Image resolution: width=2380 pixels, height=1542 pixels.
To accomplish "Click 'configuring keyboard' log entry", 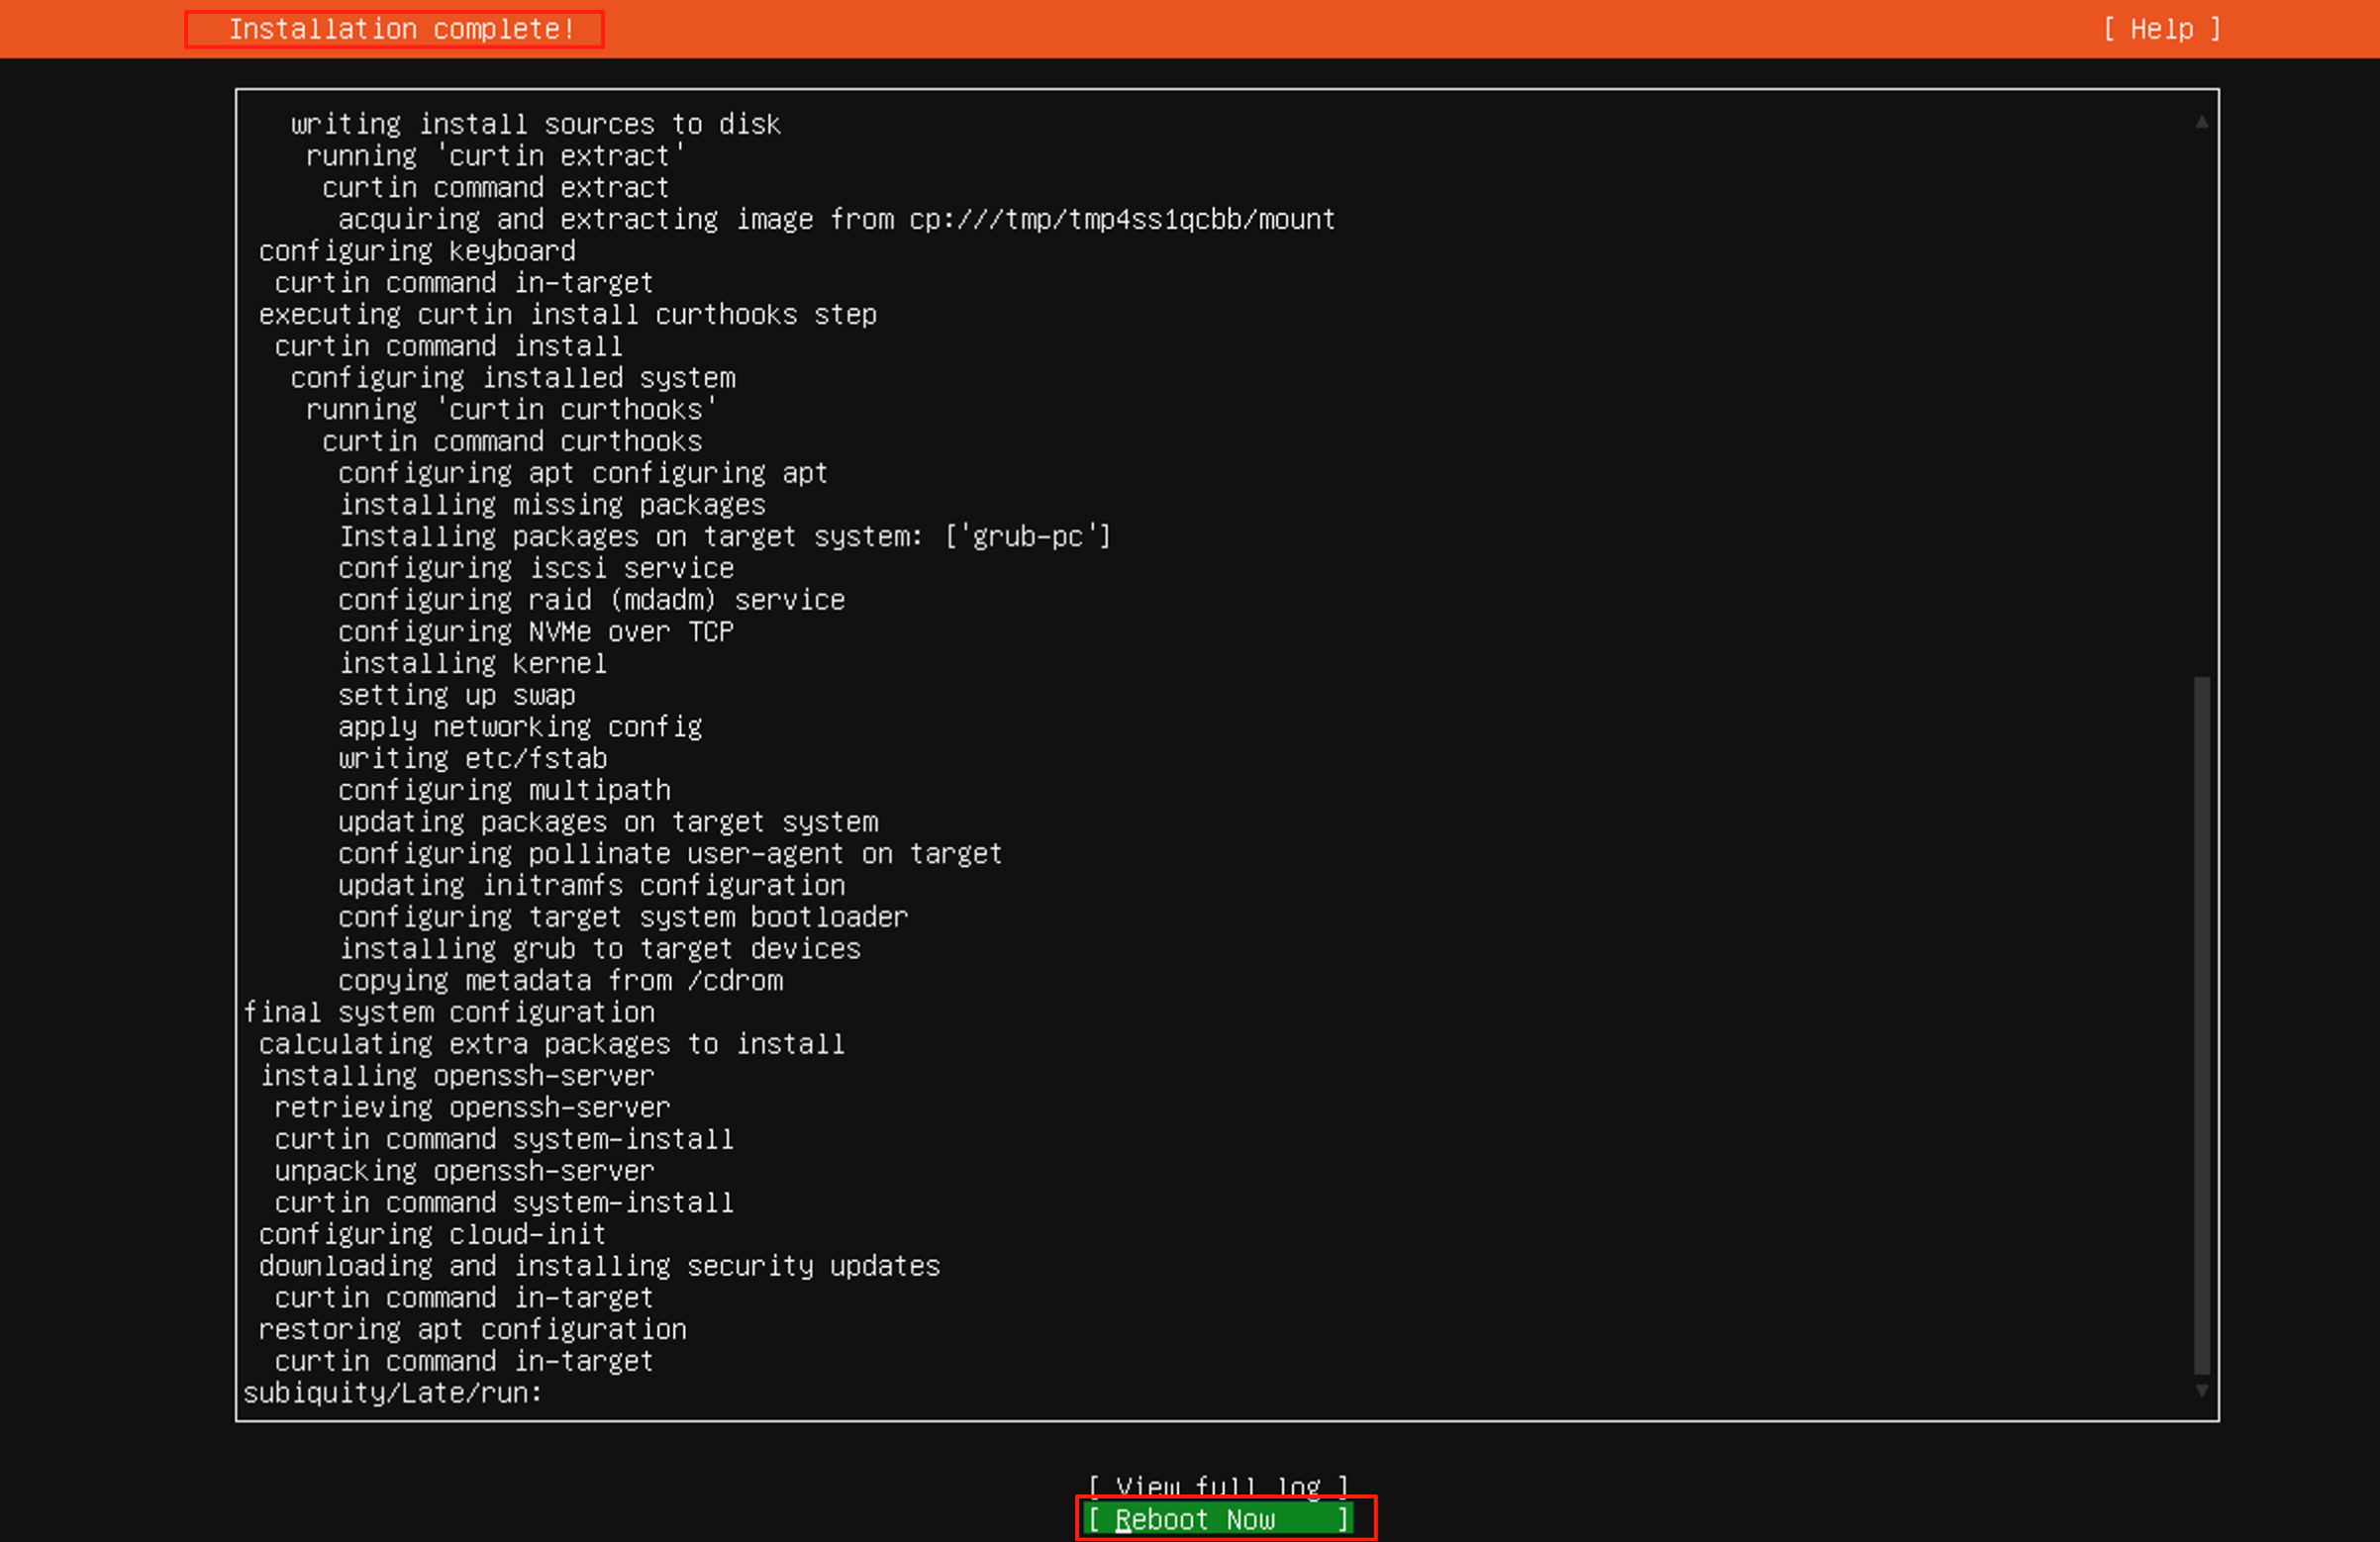I will pyautogui.click(x=417, y=251).
